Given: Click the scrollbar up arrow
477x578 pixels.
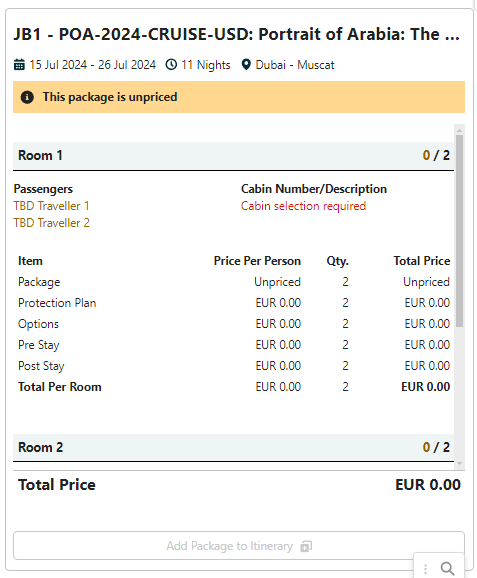Looking at the screenshot, I should (x=459, y=130).
